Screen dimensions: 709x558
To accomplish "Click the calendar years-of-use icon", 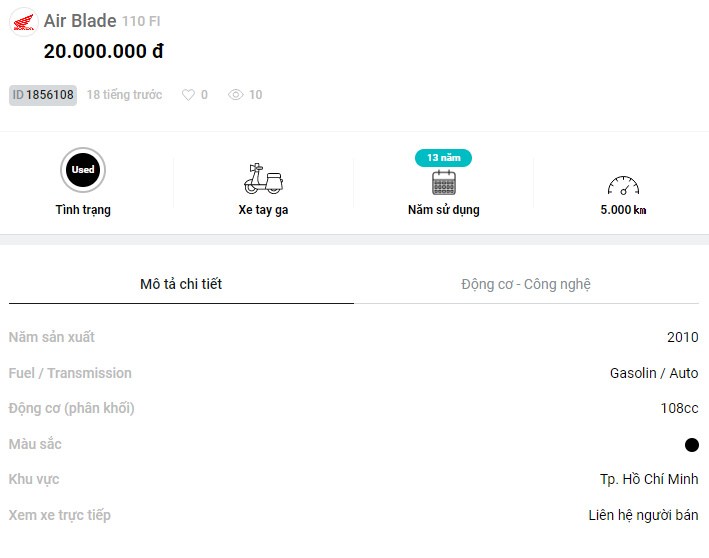I will [x=444, y=182].
